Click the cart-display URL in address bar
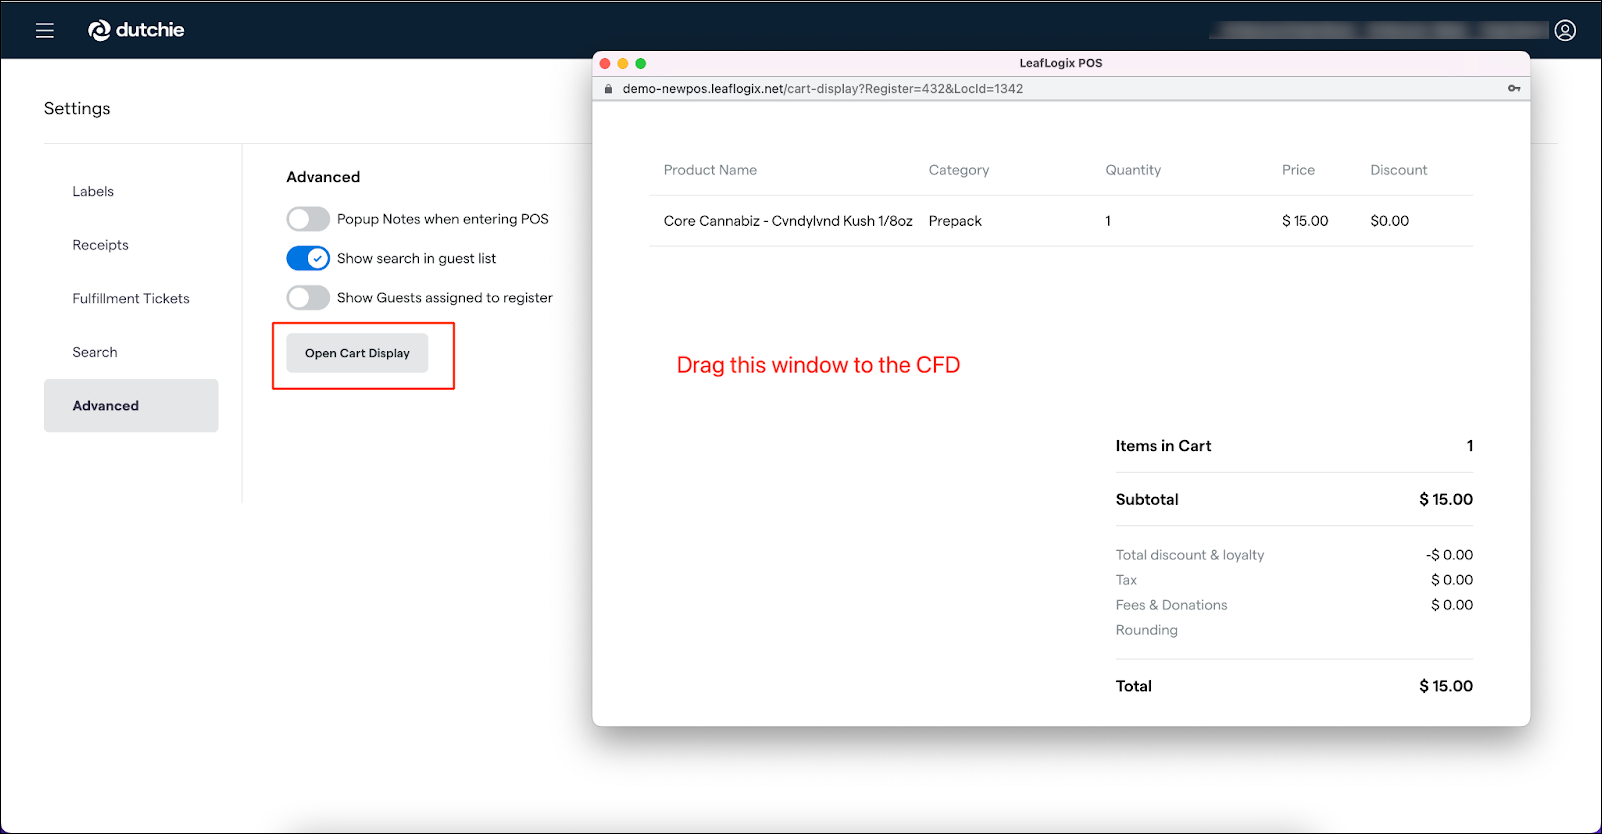The width and height of the screenshot is (1602, 834). [x=823, y=89]
